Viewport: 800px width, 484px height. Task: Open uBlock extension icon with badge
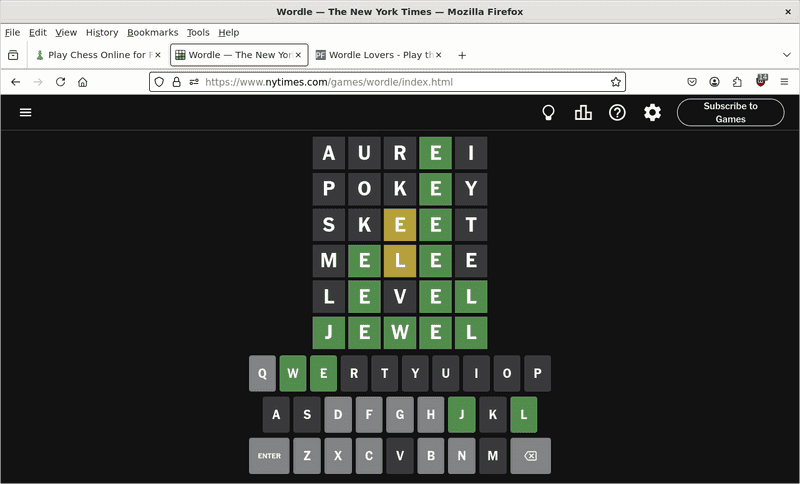tap(761, 81)
